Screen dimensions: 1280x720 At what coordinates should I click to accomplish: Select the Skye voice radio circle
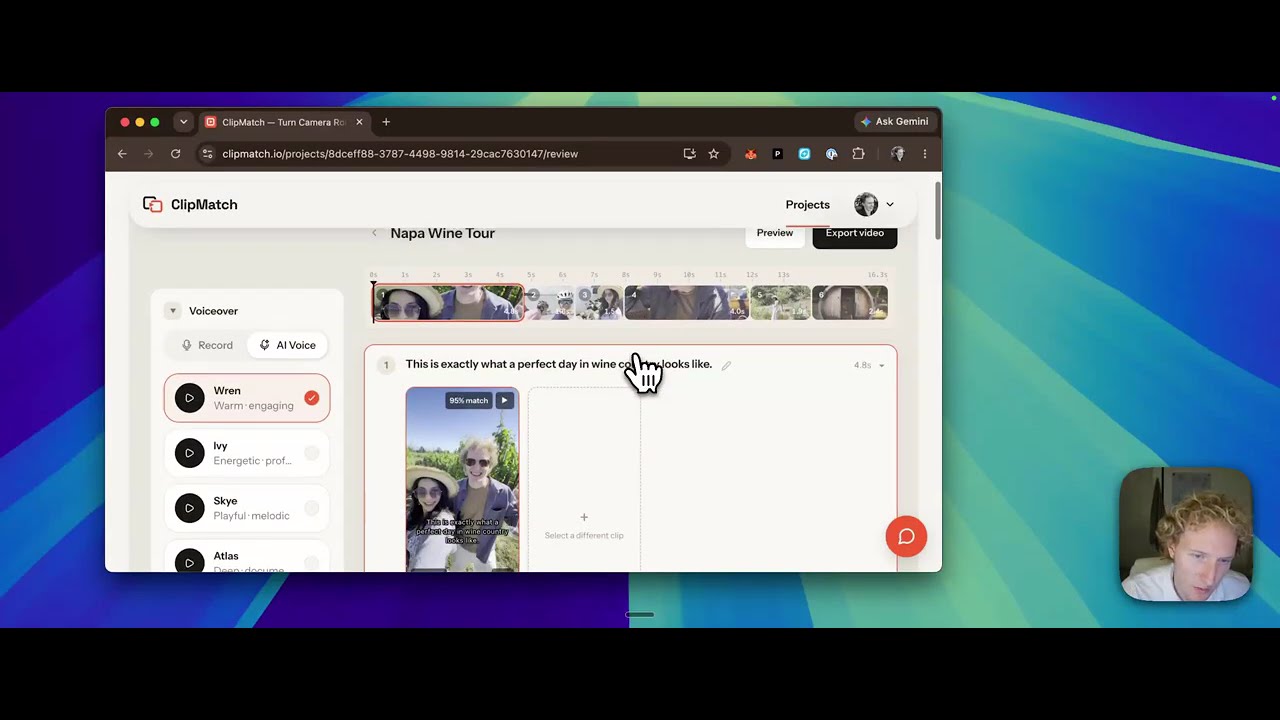[x=312, y=508]
